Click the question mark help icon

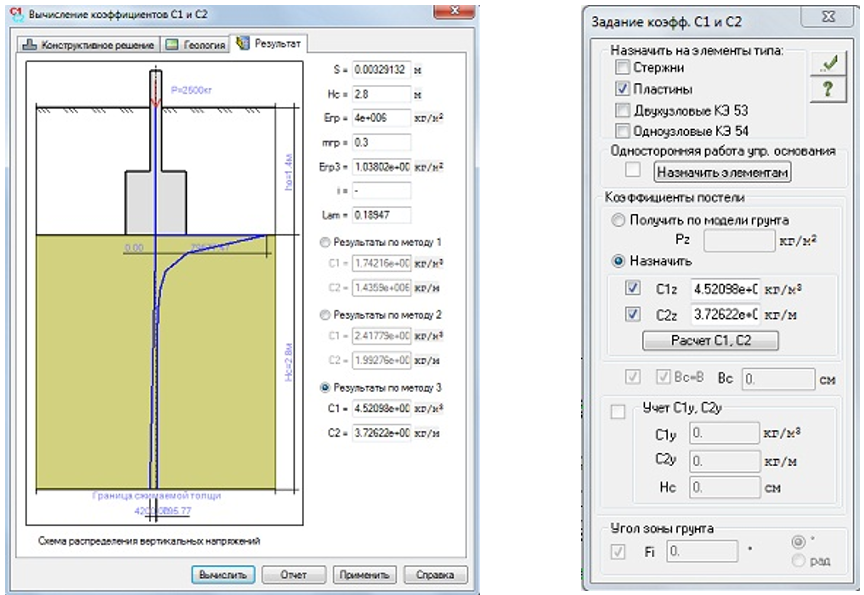coord(828,89)
